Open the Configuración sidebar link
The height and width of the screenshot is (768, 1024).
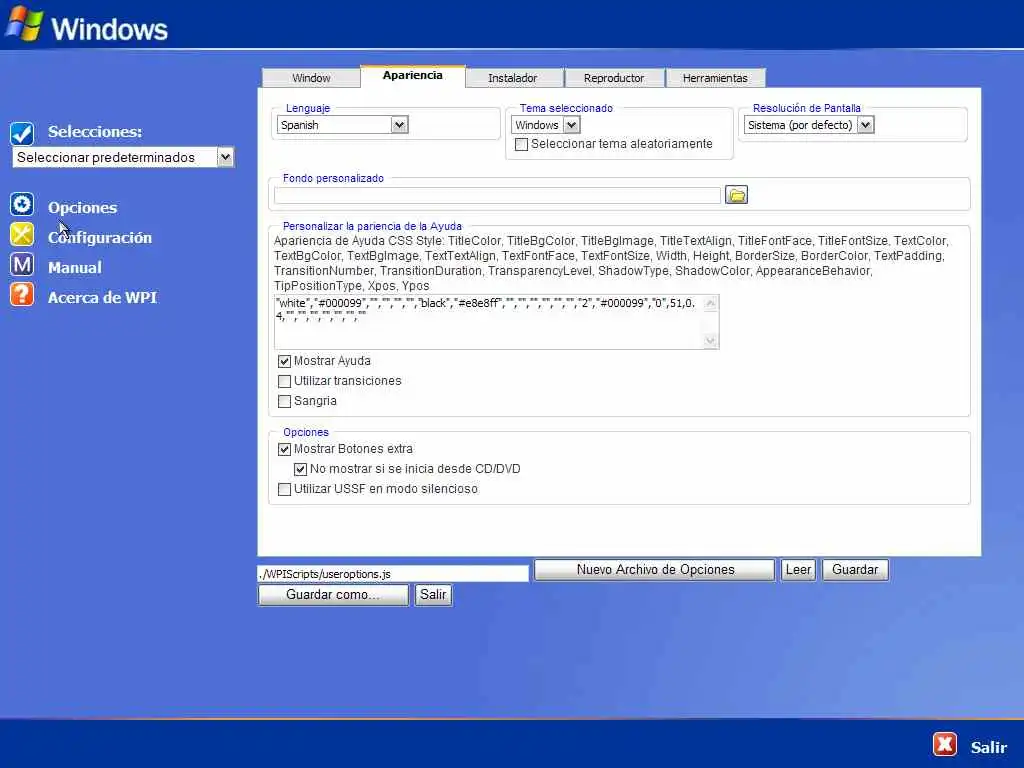pyautogui.click(x=100, y=238)
